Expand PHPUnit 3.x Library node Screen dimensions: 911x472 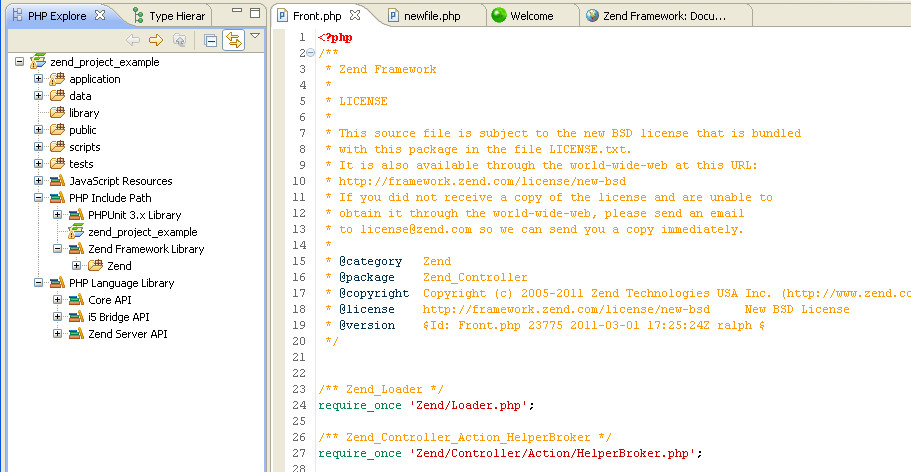pyautogui.click(x=57, y=214)
